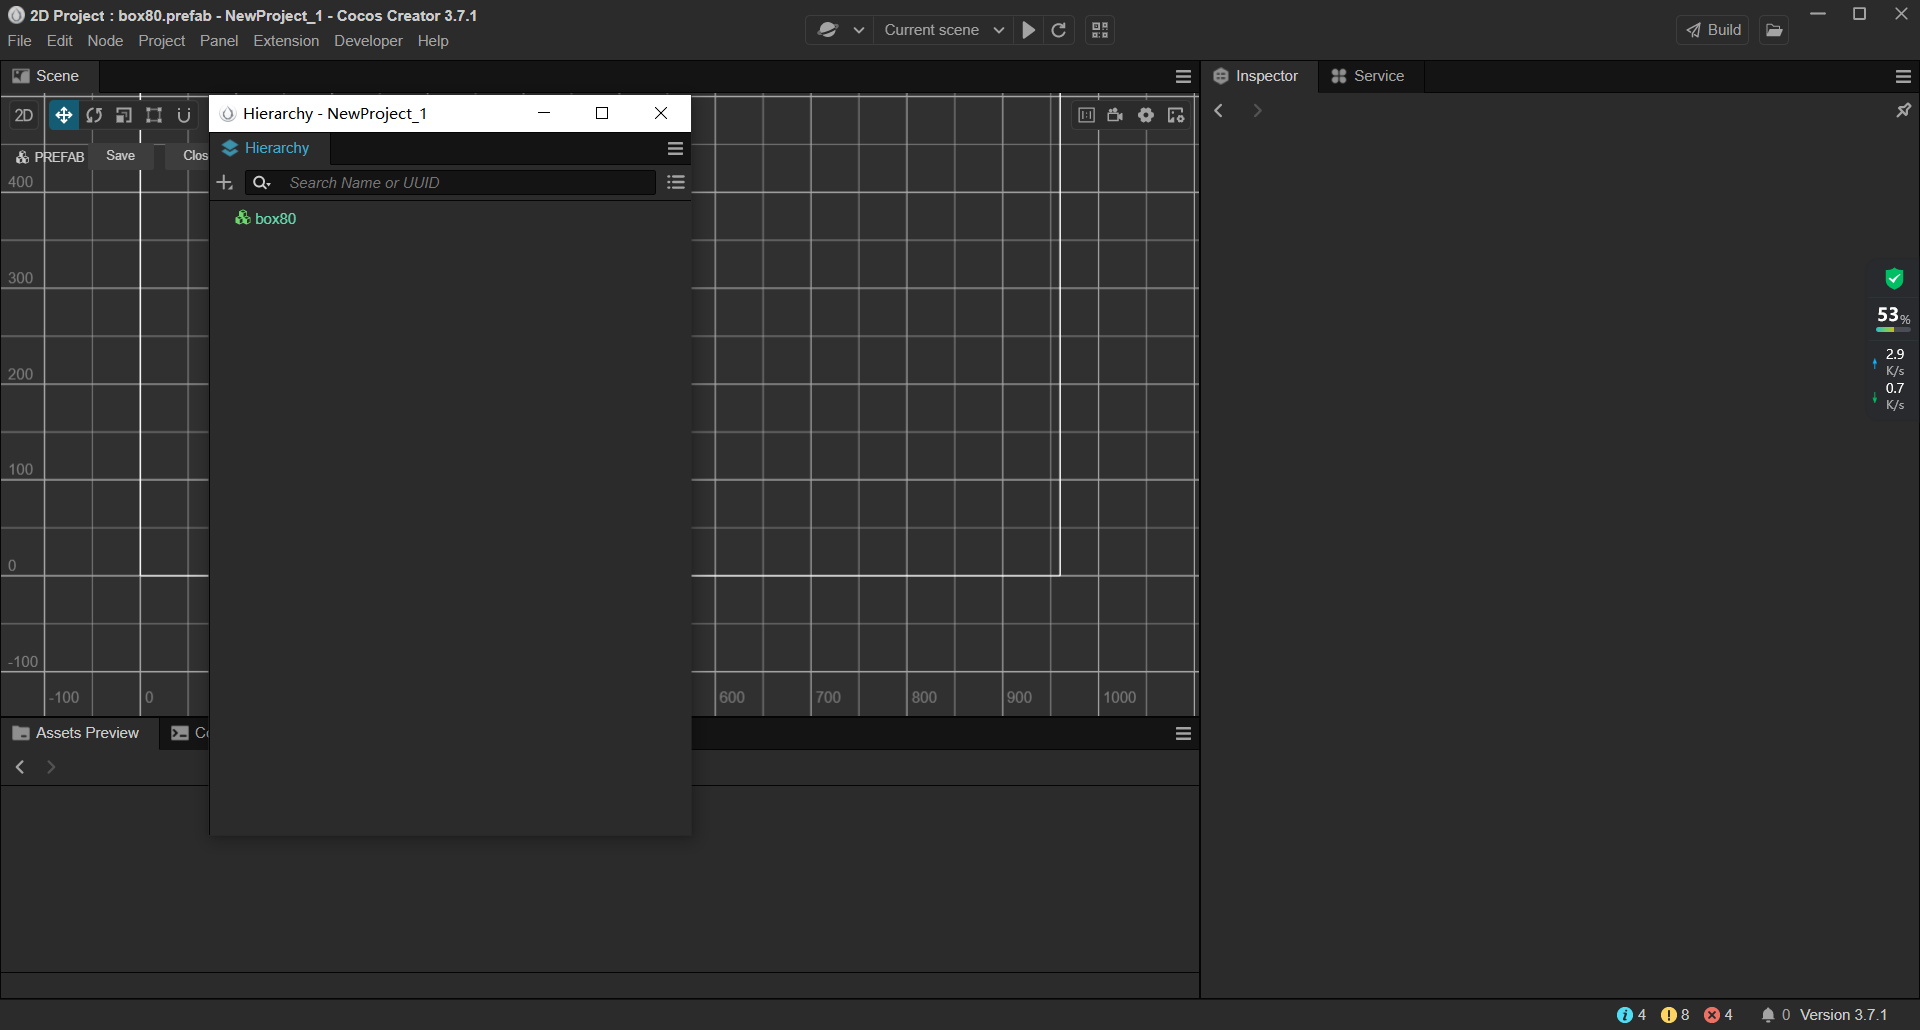Open the Scene panel hamburger menu

pyautogui.click(x=1183, y=76)
